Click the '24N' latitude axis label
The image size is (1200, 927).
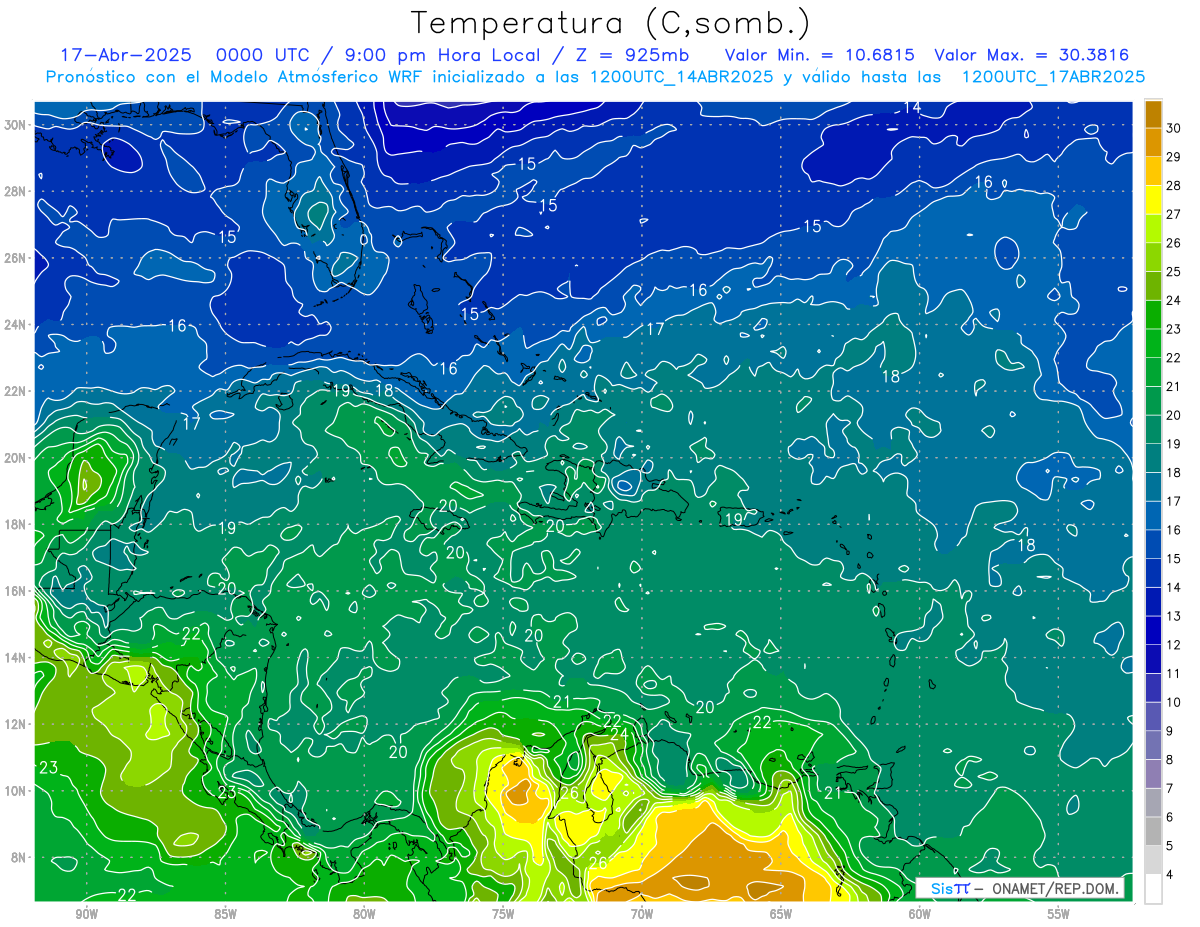15,325
